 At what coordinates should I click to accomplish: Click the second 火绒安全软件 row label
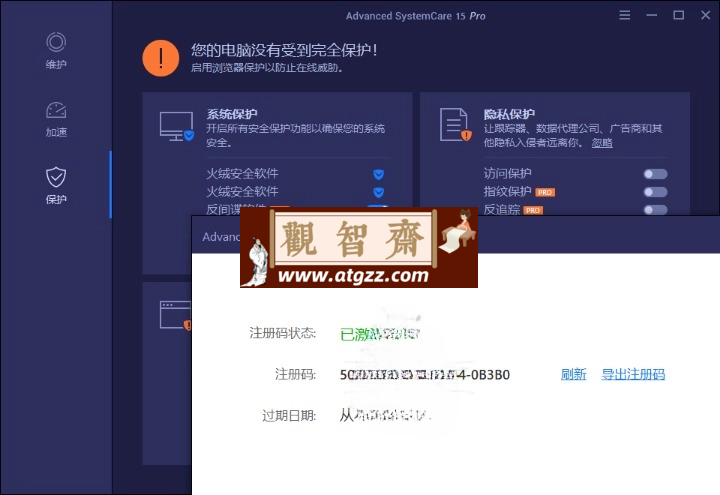(242, 191)
